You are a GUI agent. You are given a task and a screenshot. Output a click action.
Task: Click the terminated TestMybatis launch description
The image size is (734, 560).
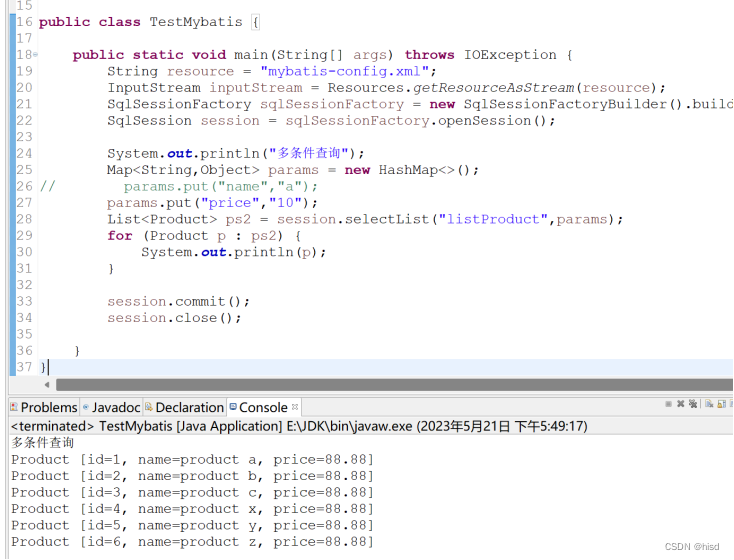click(x=299, y=426)
